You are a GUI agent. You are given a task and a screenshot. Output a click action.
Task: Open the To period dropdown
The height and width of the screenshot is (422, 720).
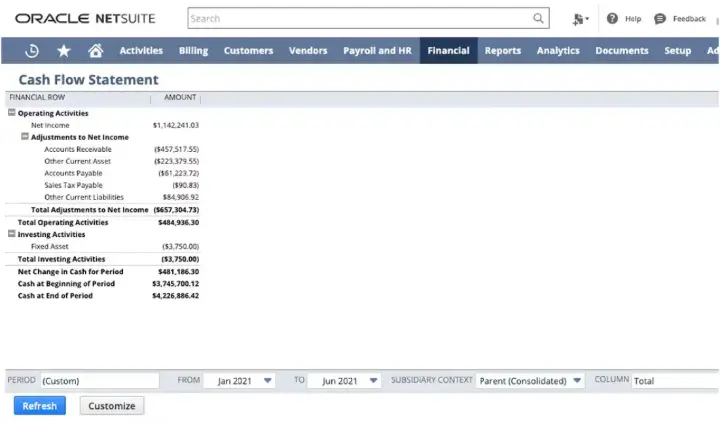click(373, 381)
